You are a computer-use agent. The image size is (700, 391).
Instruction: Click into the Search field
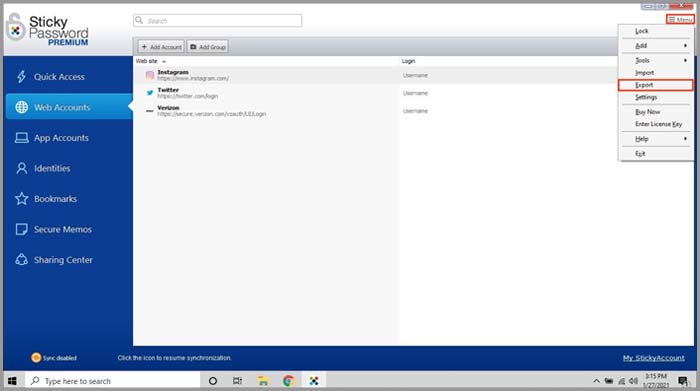coord(217,20)
